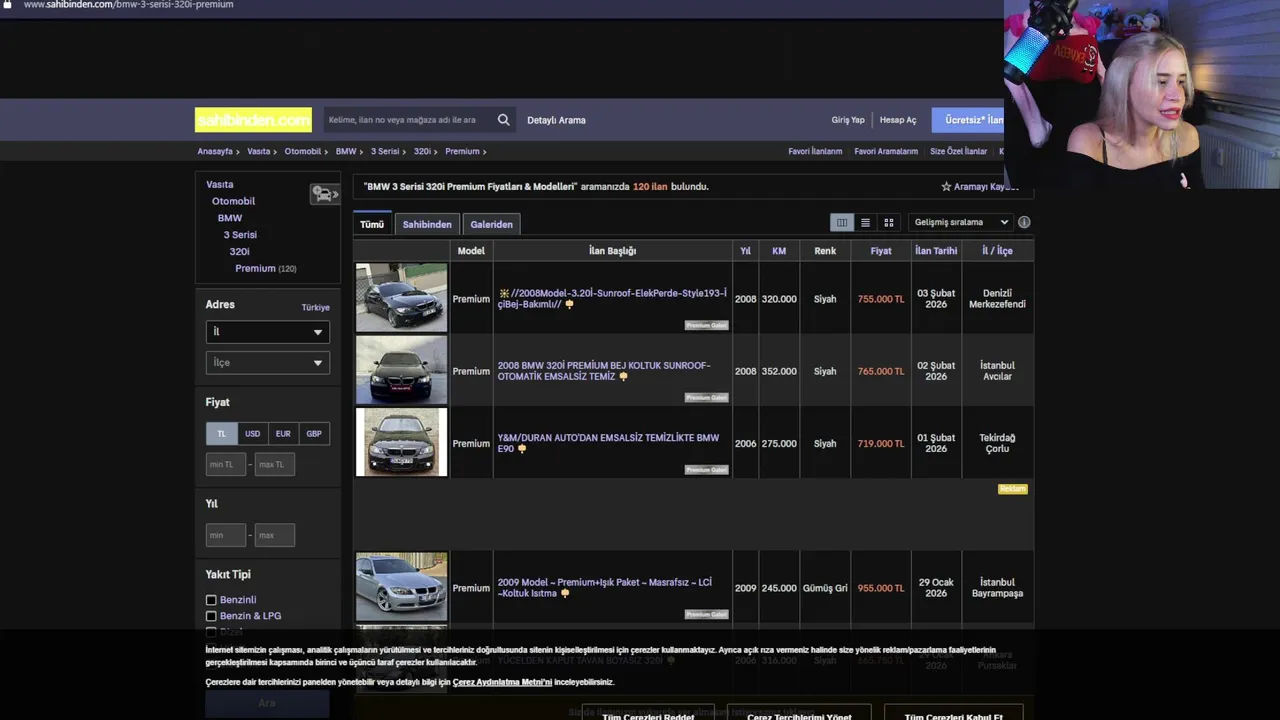
Task: Click the Ücretsiz İlan button
Action: click(x=968, y=120)
